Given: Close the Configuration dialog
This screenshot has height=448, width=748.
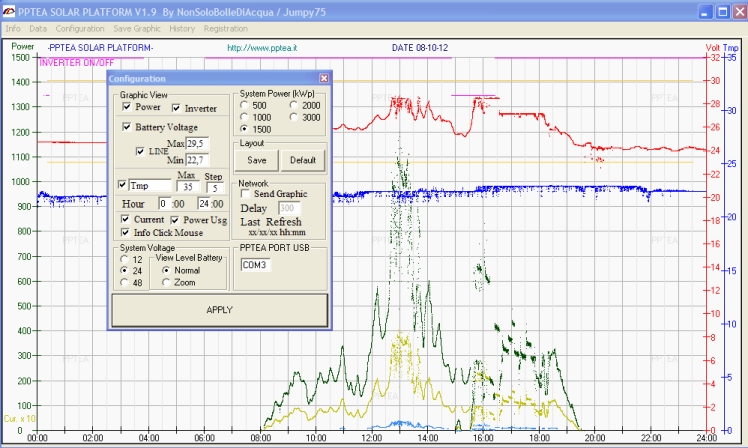Looking at the screenshot, I should point(324,78).
